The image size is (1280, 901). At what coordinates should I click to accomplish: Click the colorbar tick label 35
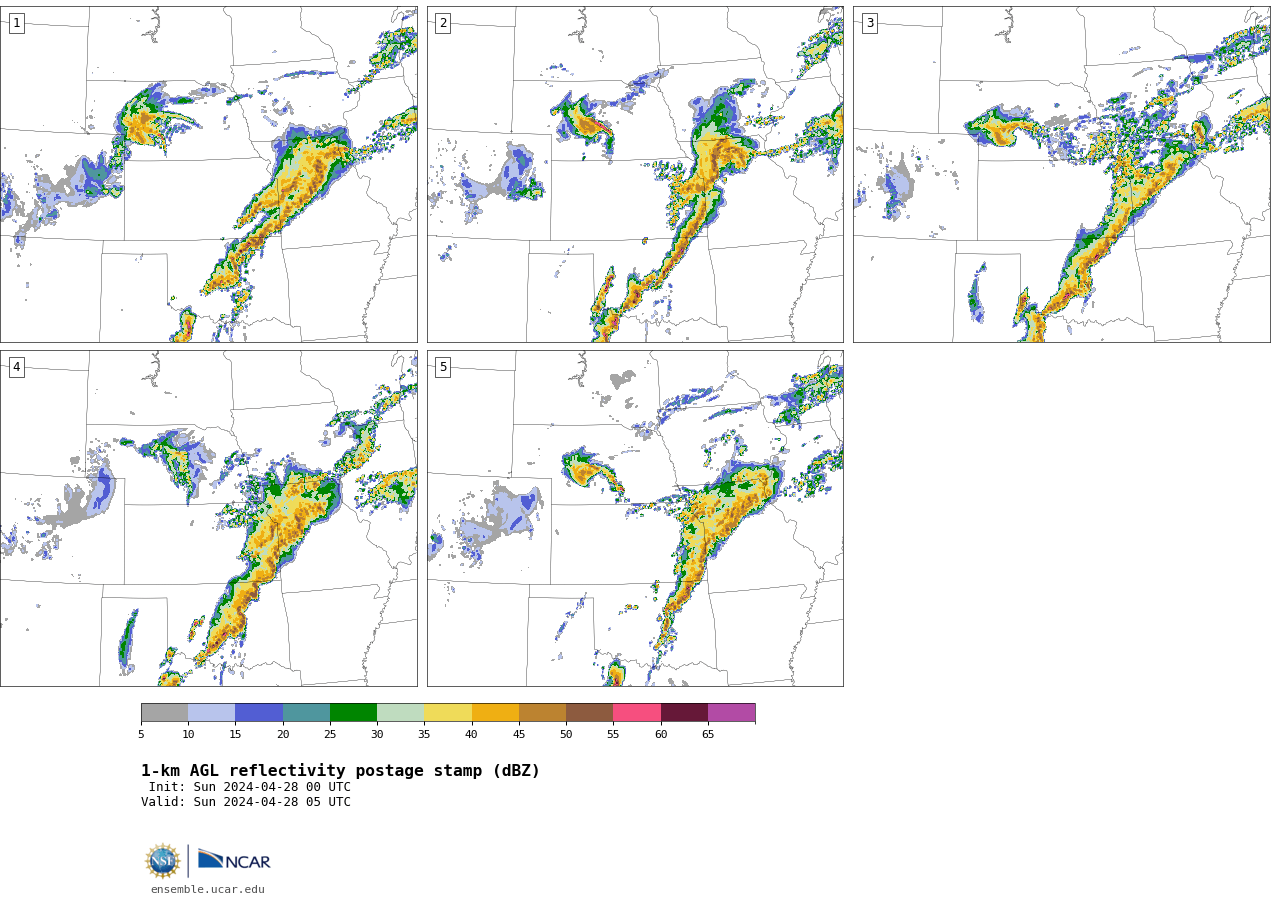424,735
